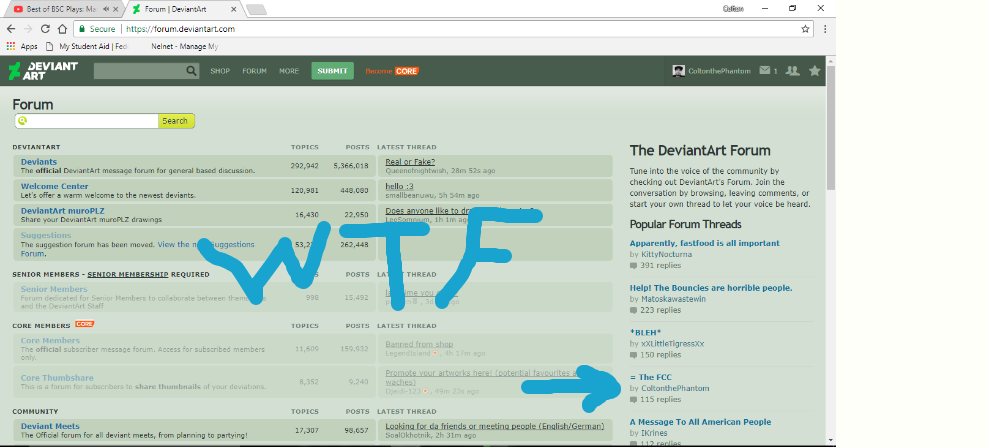Open the Welcome Center forum

click(x=54, y=186)
